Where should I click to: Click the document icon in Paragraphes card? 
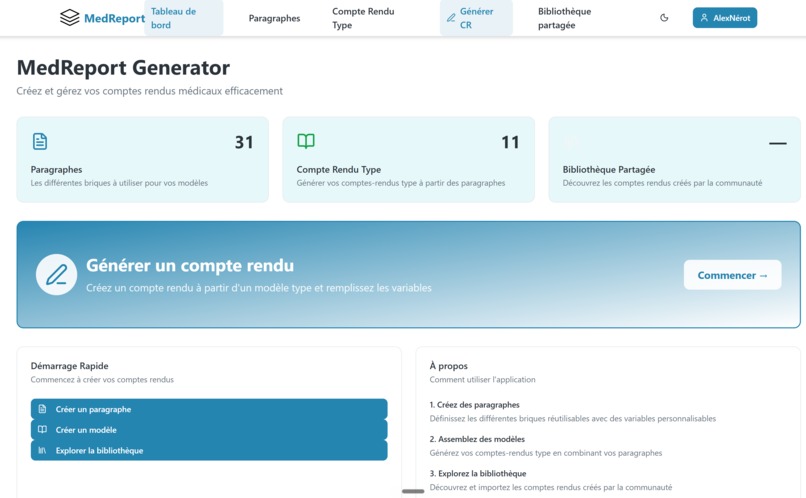pyautogui.click(x=40, y=141)
